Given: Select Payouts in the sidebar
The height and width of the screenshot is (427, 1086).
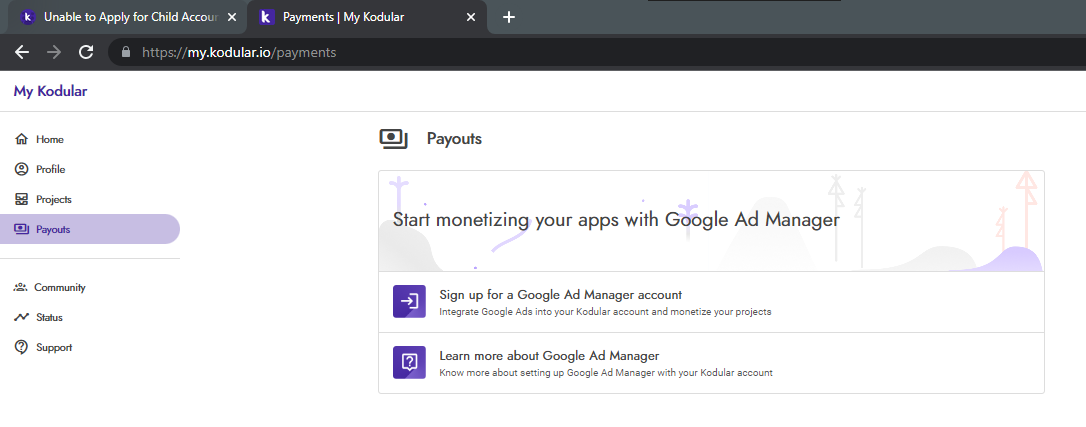Looking at the screenshot, I should (90, 229).
